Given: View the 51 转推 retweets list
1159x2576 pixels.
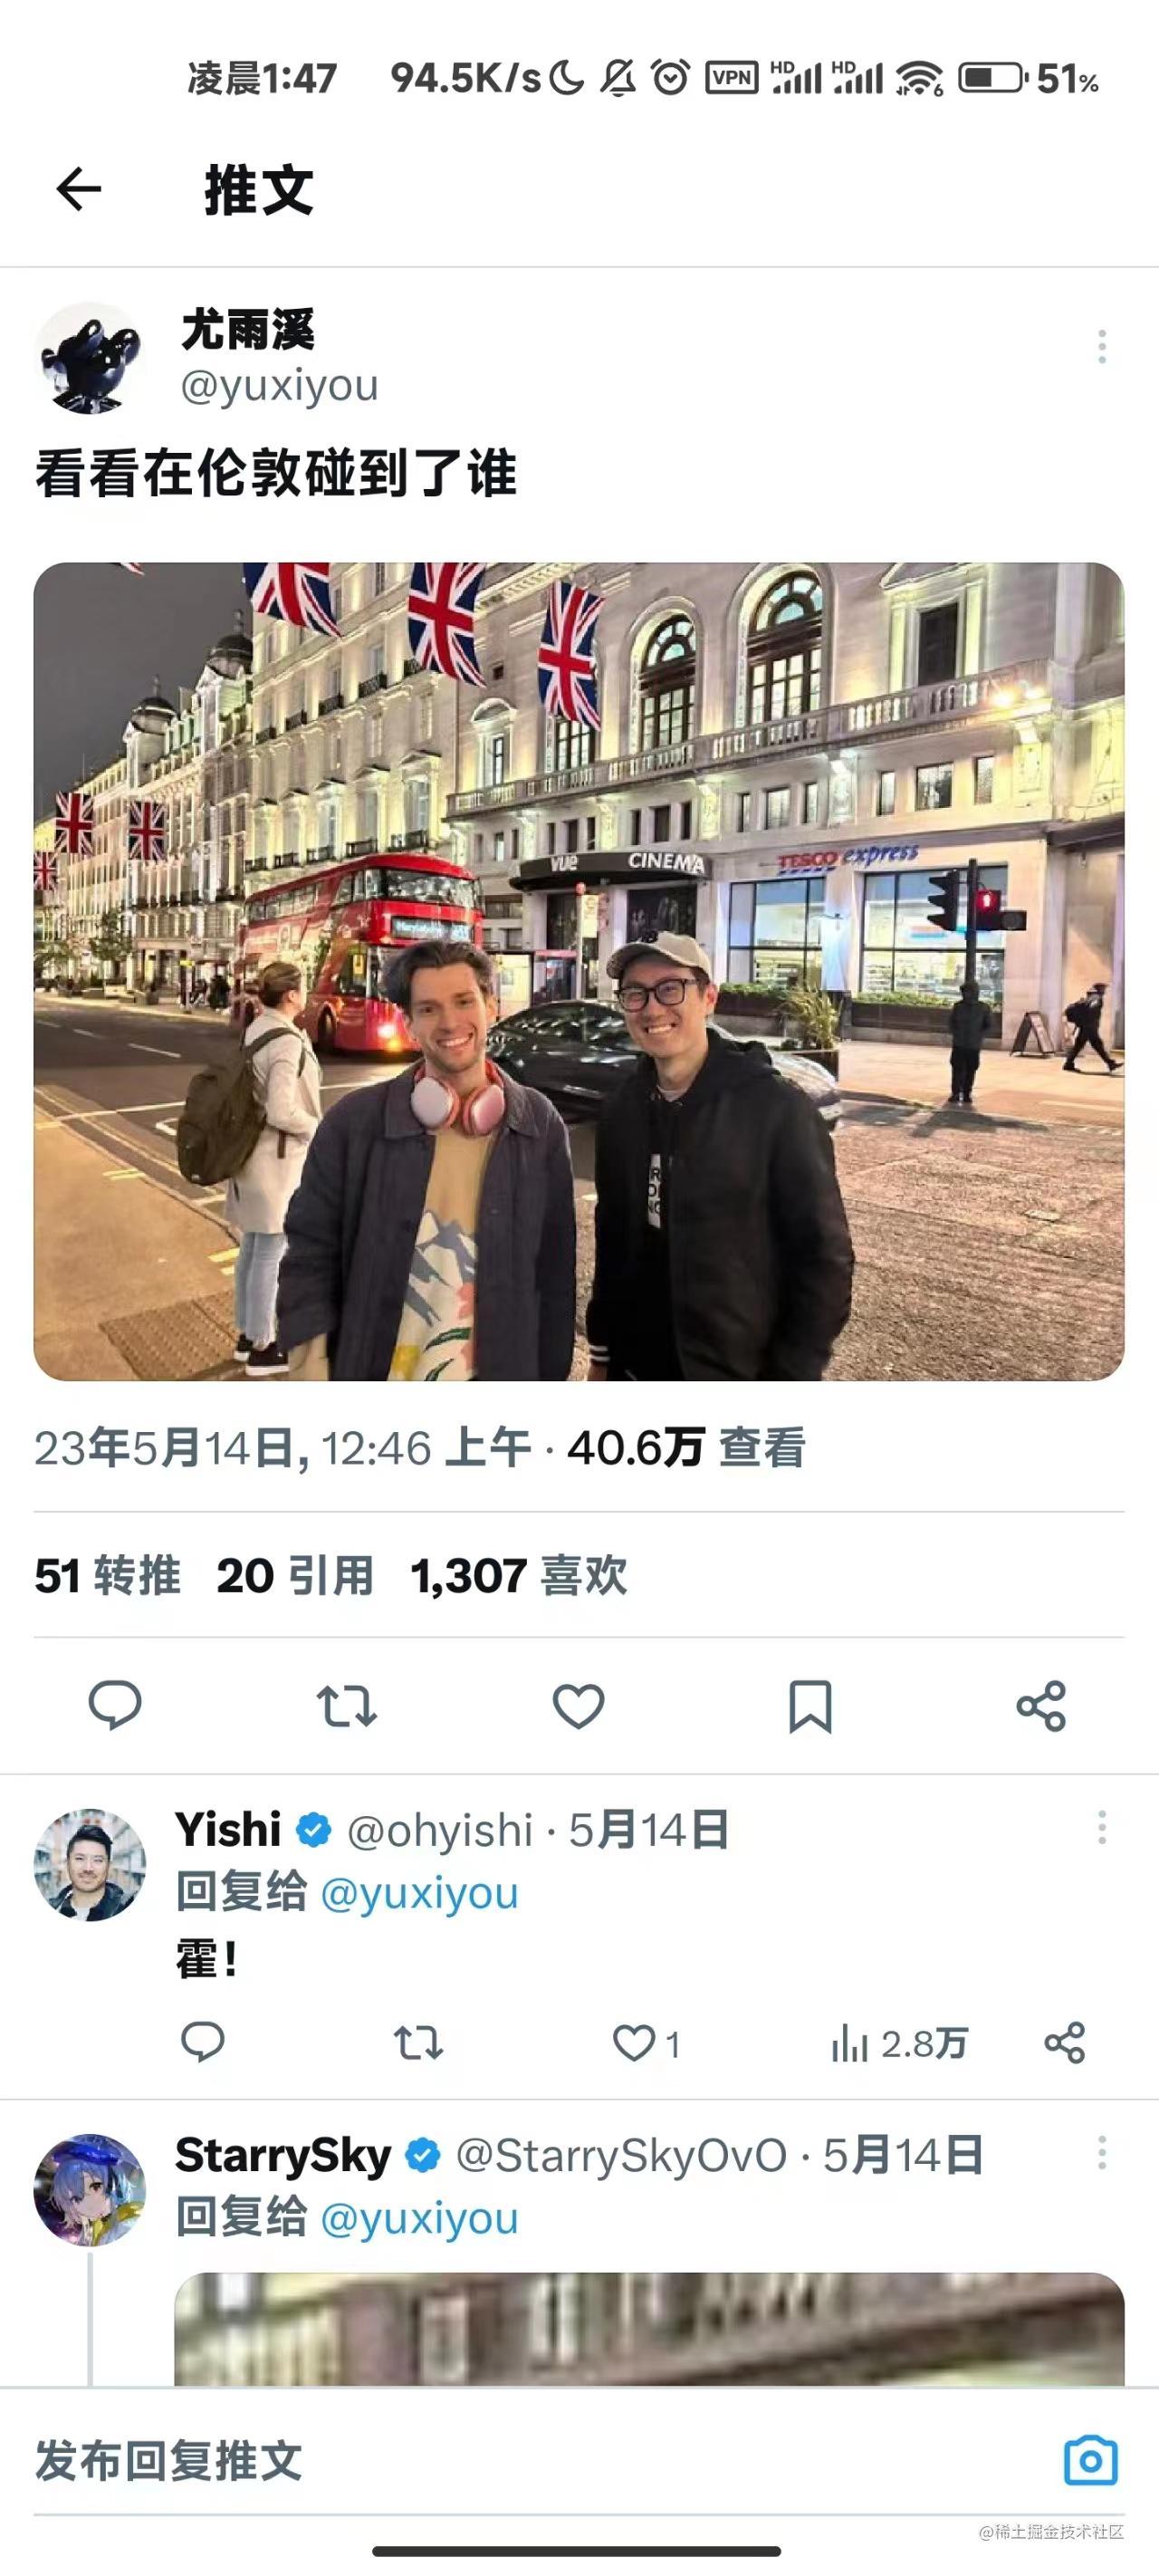Looking at the screenshot, I should (107, 1575).
